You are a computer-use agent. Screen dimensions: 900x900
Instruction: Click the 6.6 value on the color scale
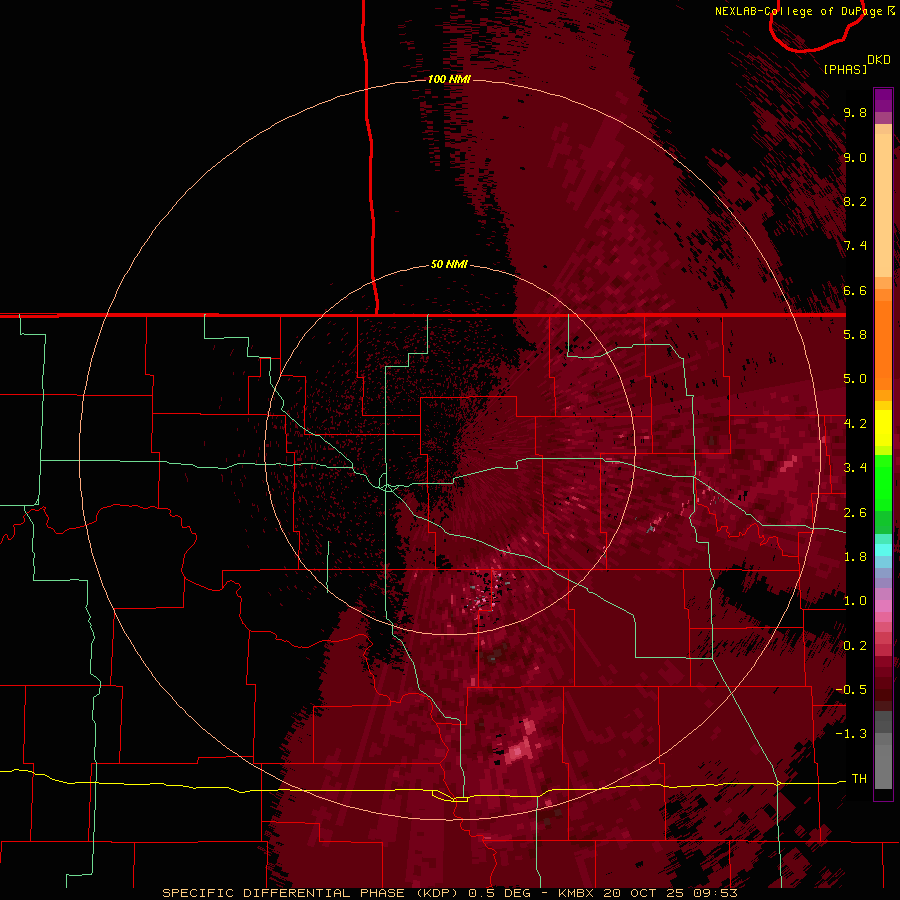[x=855, y=290]
